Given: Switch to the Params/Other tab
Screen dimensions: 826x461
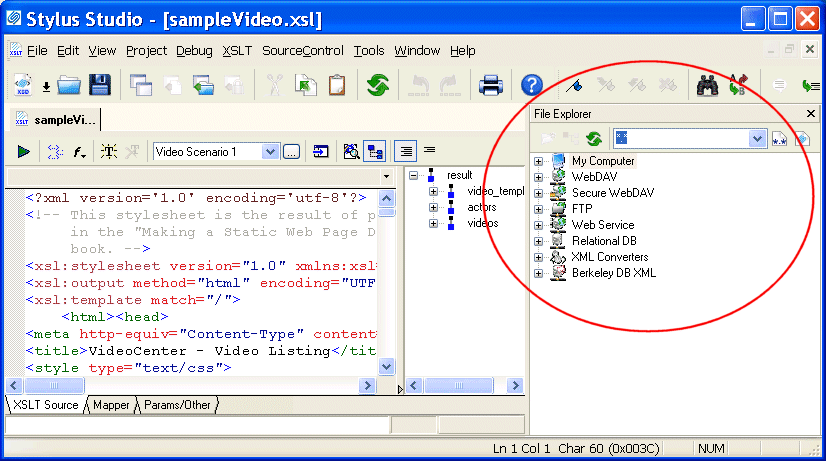Looking at the screenshot, I should 176,405.
